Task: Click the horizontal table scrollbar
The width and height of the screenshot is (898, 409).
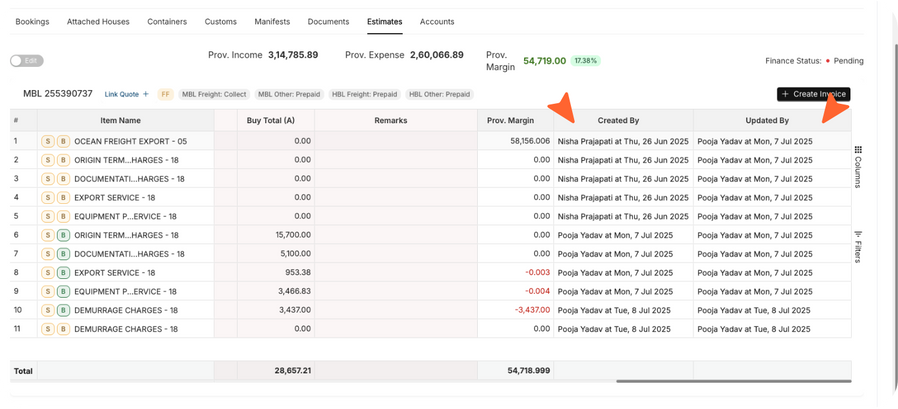Action: click(x=734, y=381)
